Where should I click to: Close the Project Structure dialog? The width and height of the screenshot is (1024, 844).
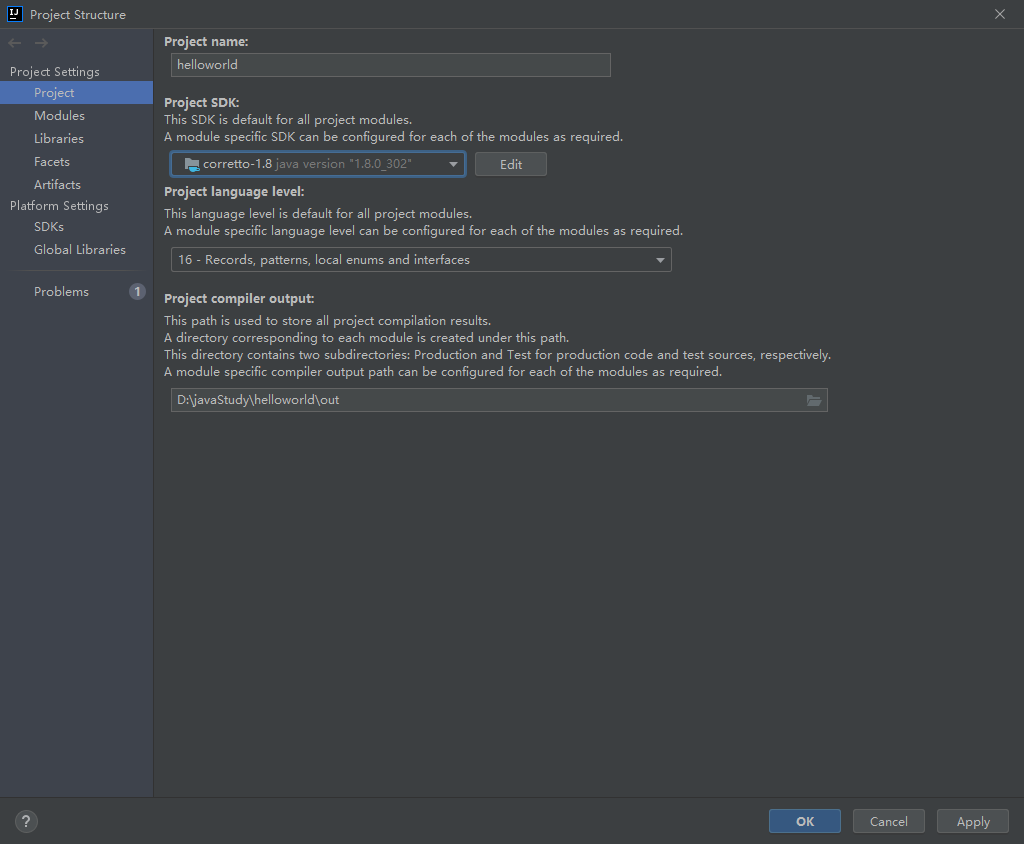(x=1000, y=14)
